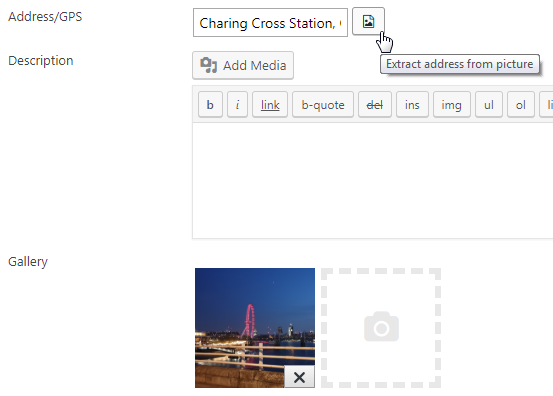Click inside the Description text area
This screenshot has height=396, width=553.
click(x=373, y=181)
